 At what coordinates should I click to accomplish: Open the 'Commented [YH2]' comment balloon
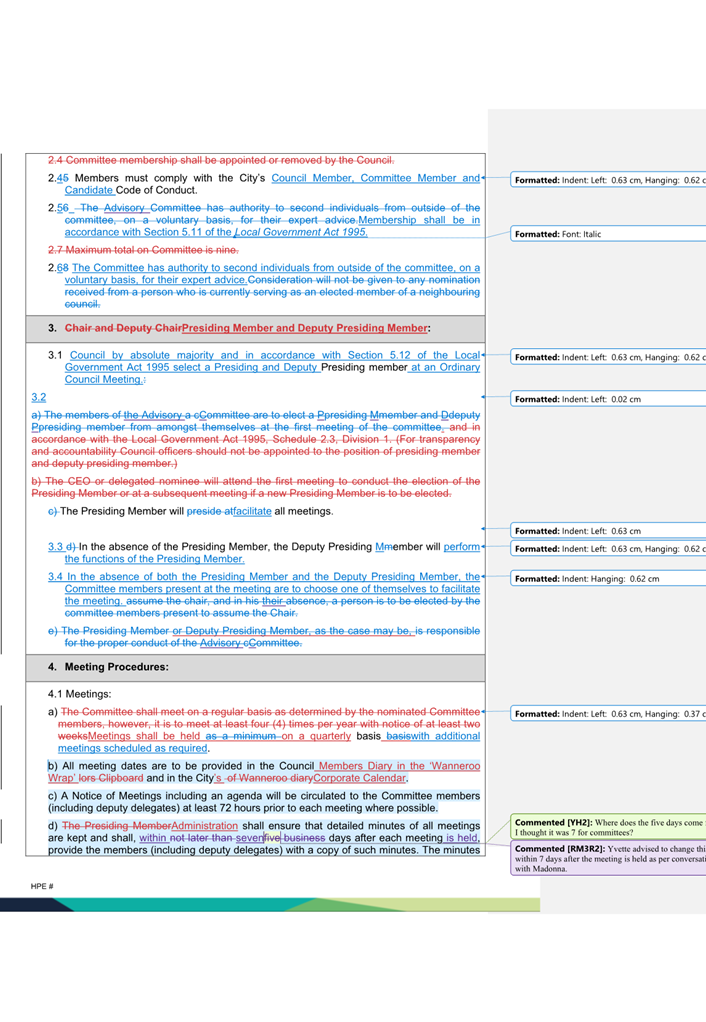coord(608,827)
